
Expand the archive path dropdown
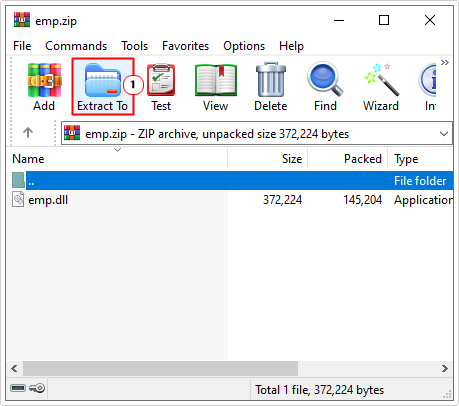click(444, 134)
